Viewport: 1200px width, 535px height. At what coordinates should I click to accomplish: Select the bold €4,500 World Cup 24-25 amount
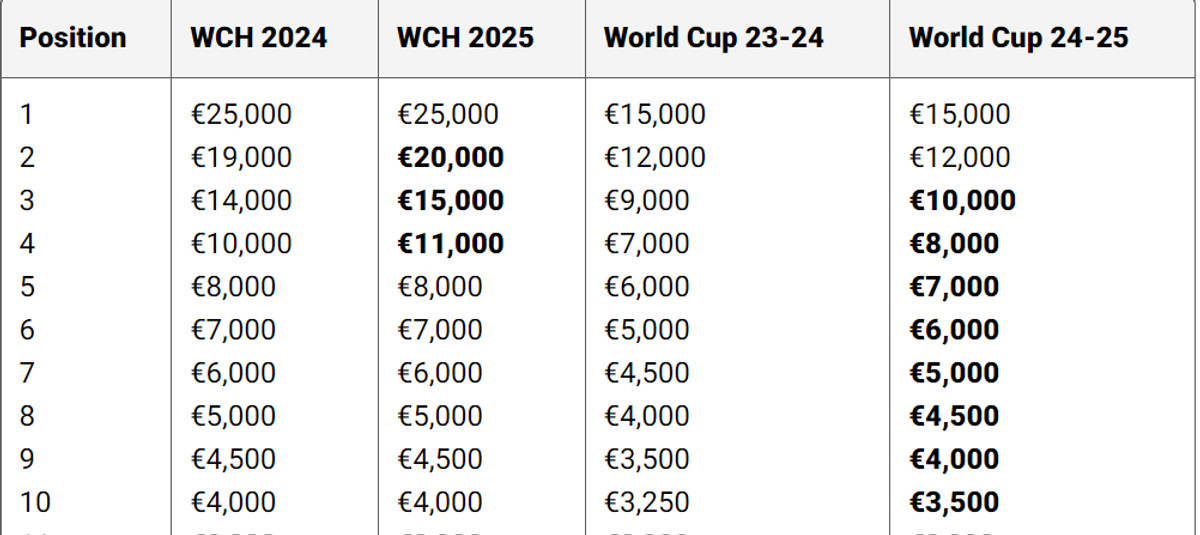954,416
